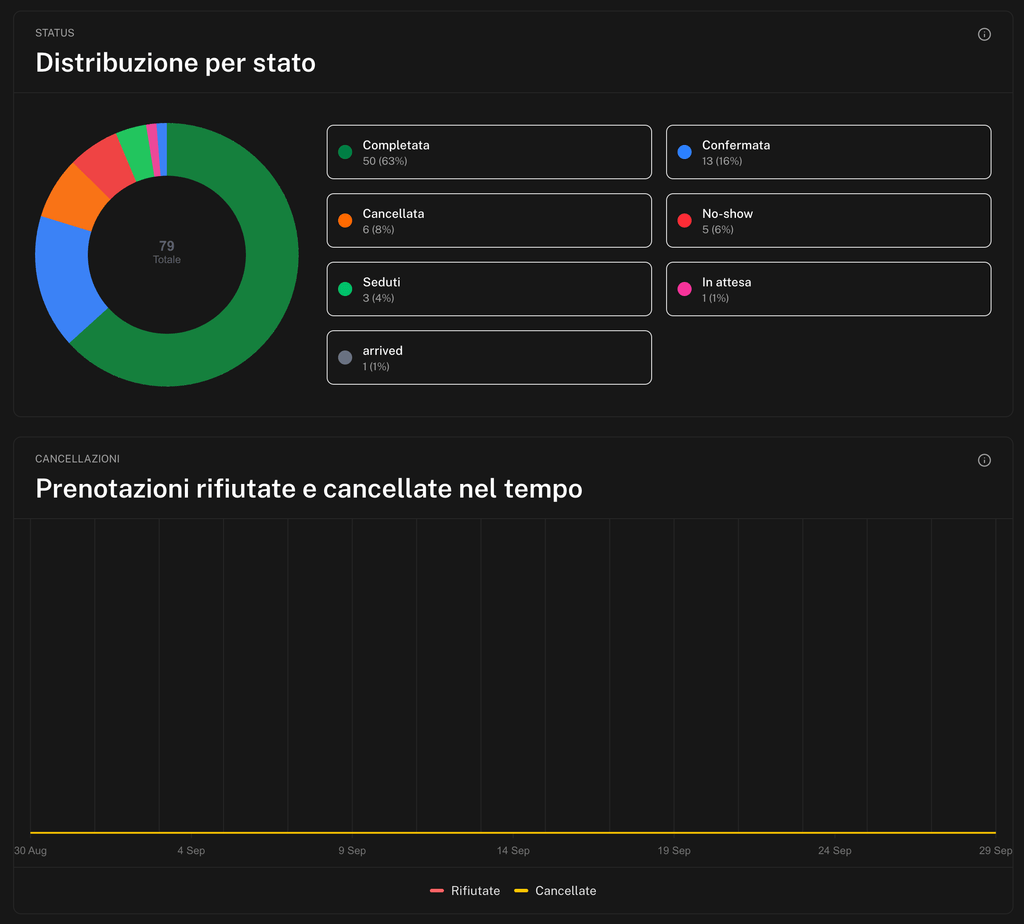Click the yellow Cancellate line in chart
1024x924 pixels.
513,833
